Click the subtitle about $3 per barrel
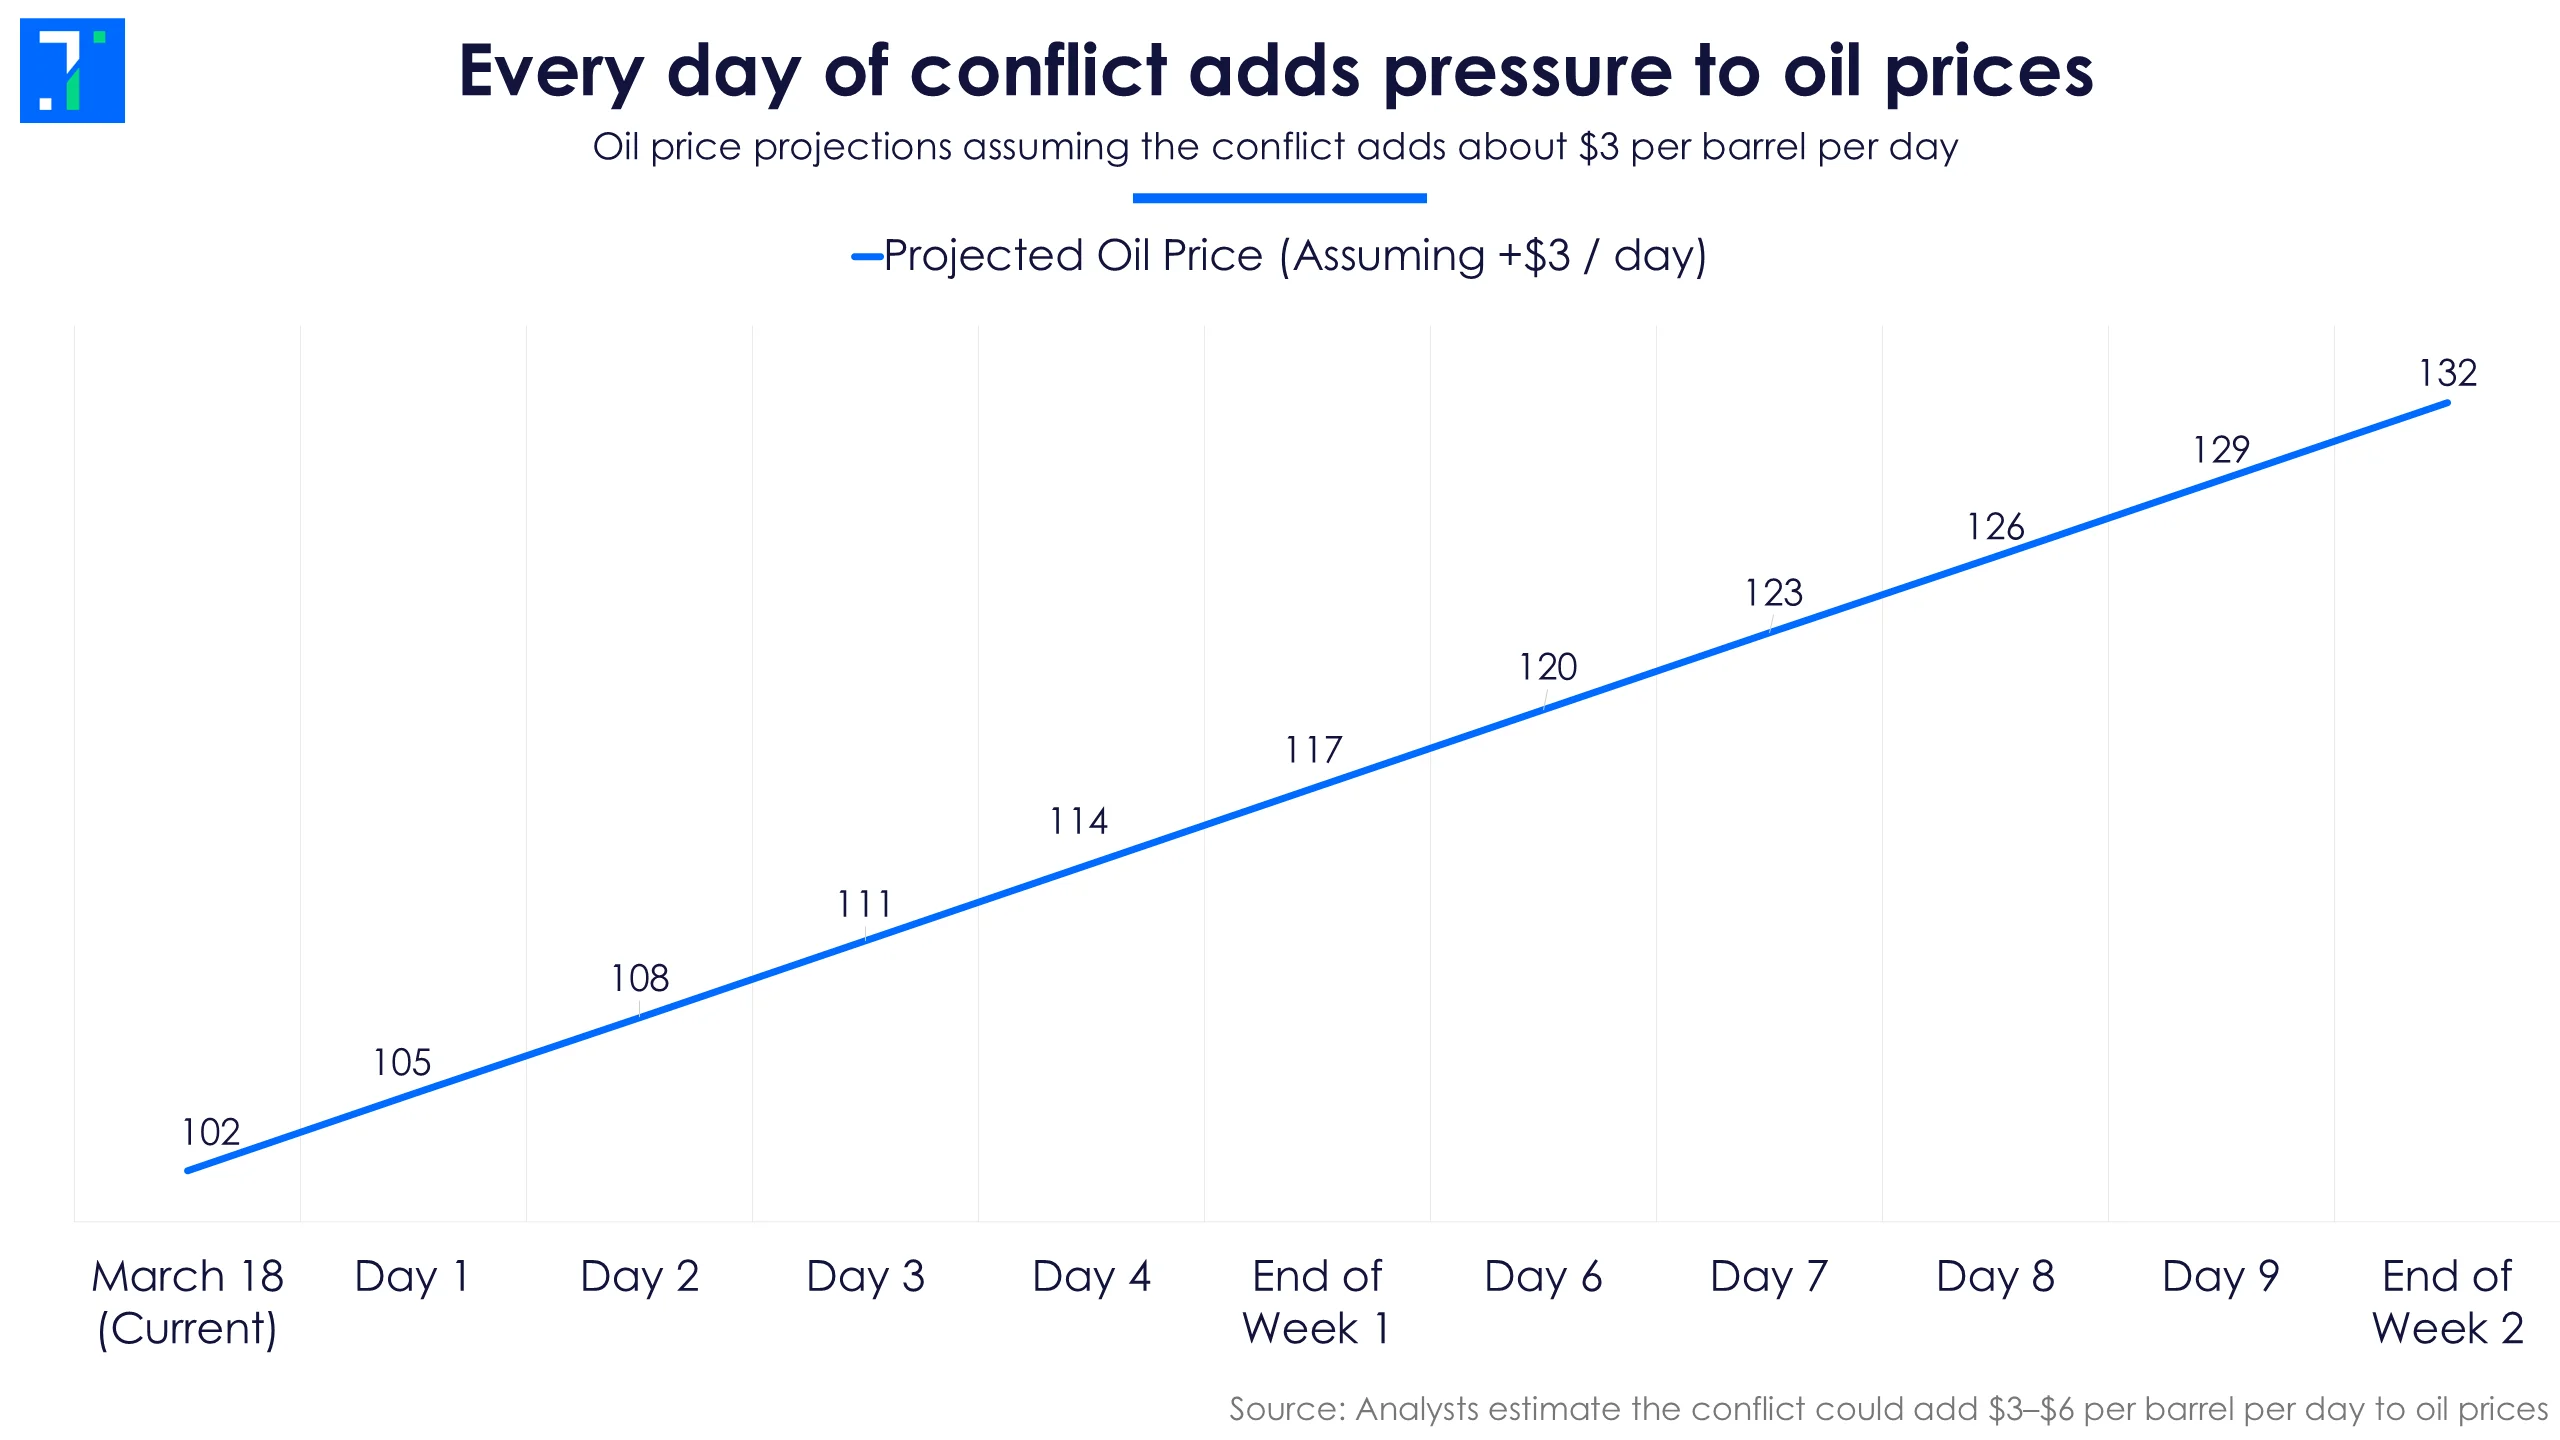The width and height of the screenshot is (2560, 1440). point(1275,147)
